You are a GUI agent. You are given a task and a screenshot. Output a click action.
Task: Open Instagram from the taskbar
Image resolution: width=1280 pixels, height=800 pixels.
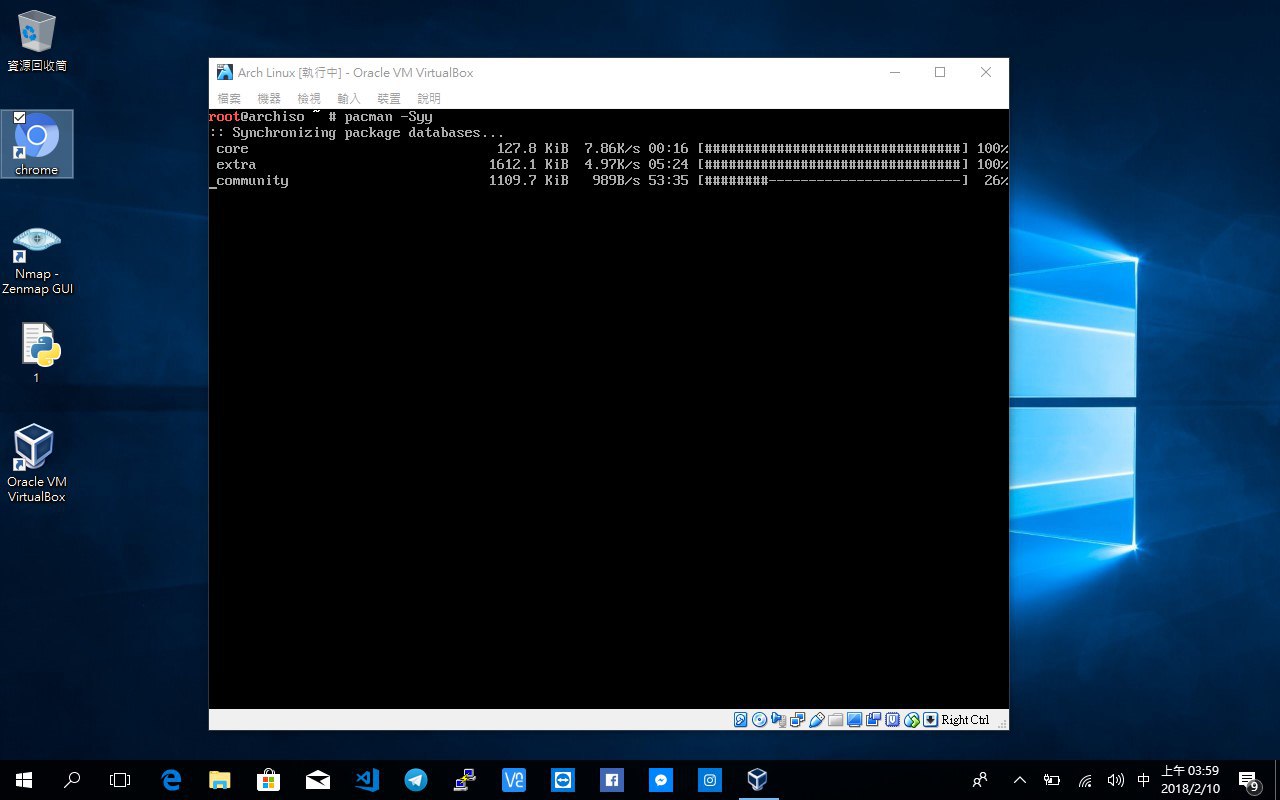click(710, 780)
